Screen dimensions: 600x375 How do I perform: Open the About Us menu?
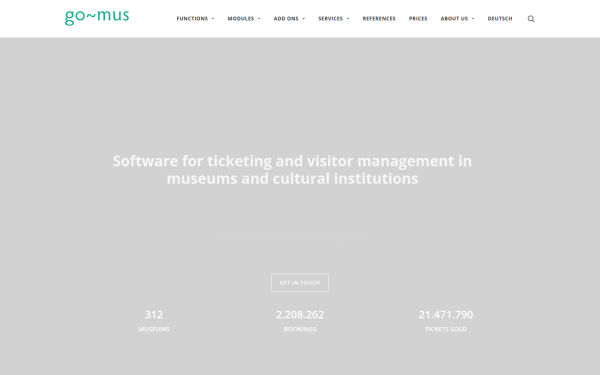tap(454, 18)
